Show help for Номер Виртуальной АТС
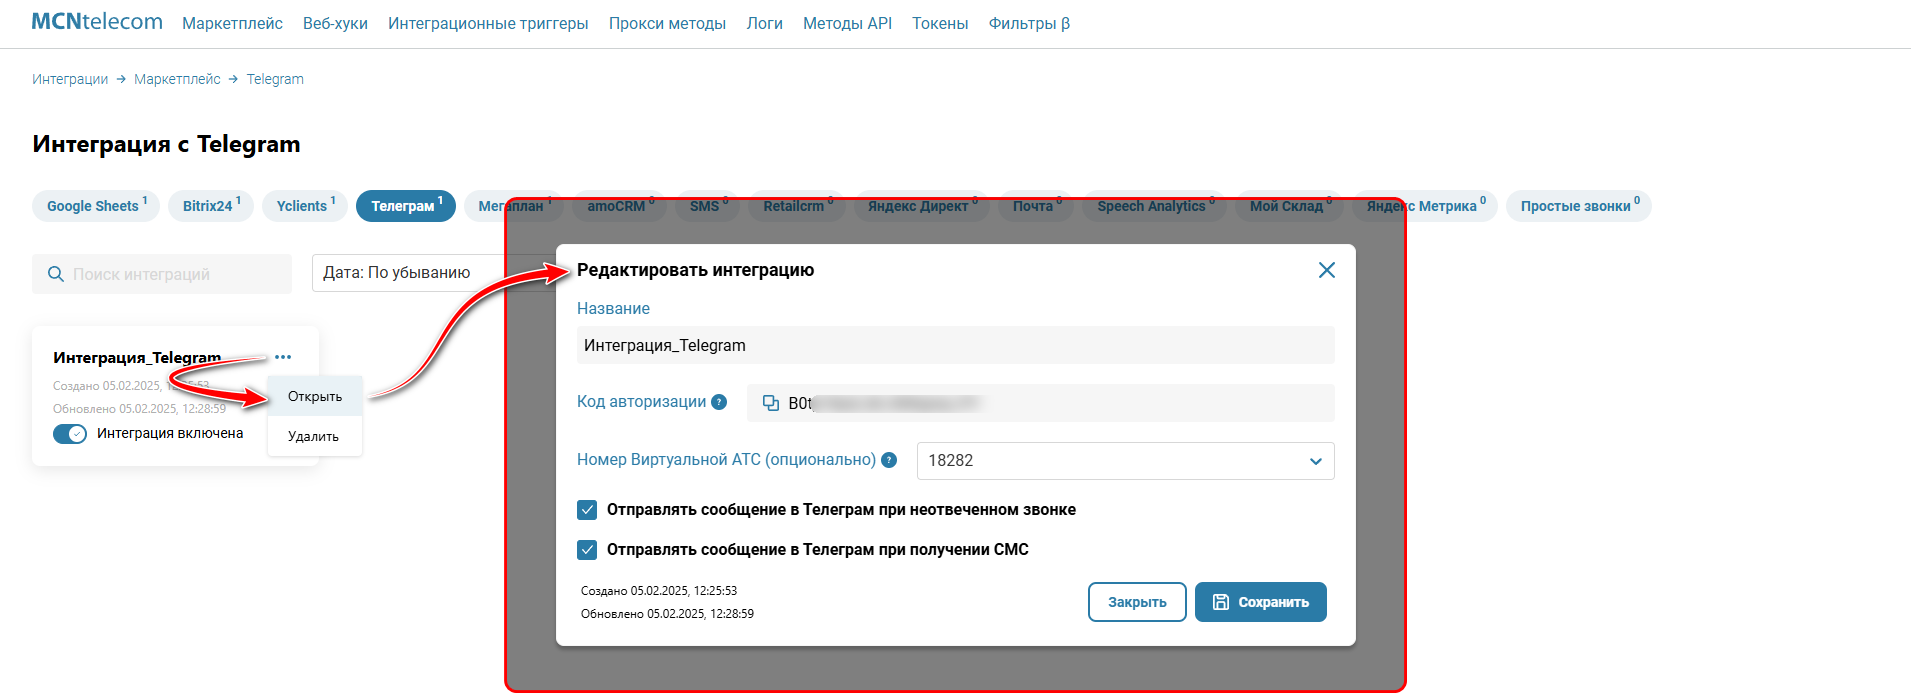This screenshot has width=1911, height=700. (x=889, y=460)
